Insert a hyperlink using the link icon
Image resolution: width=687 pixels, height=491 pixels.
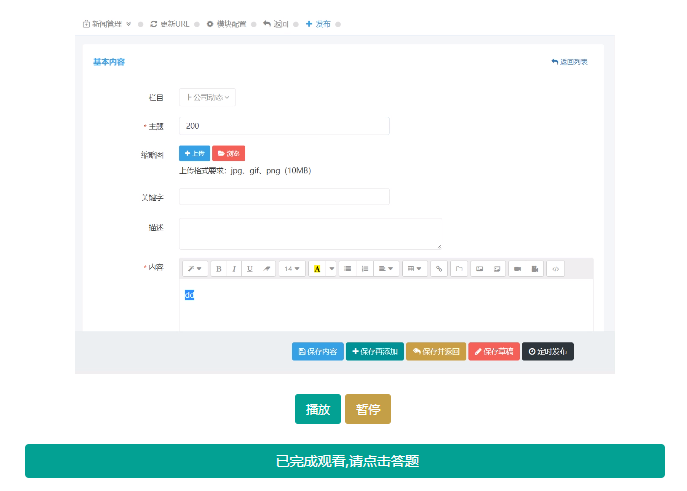(x=438, y=268)
